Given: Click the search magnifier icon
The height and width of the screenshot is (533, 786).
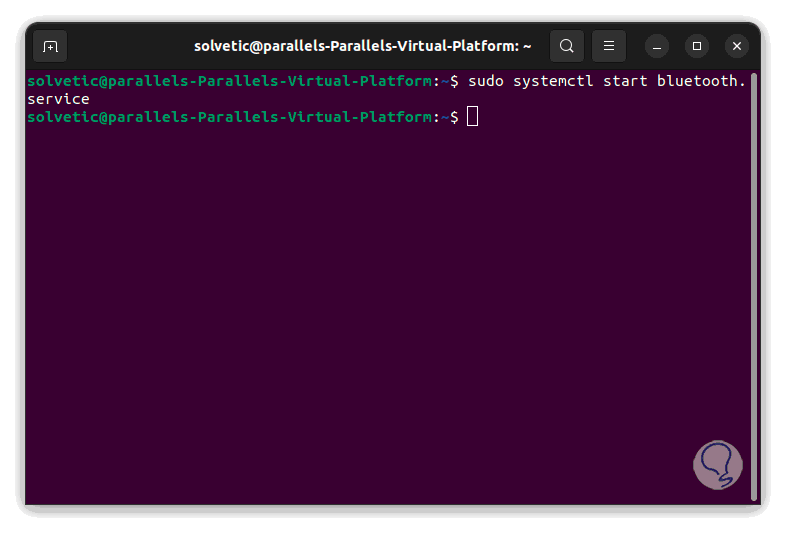Looking at the screenshot, I should click(x=567, y=46).
